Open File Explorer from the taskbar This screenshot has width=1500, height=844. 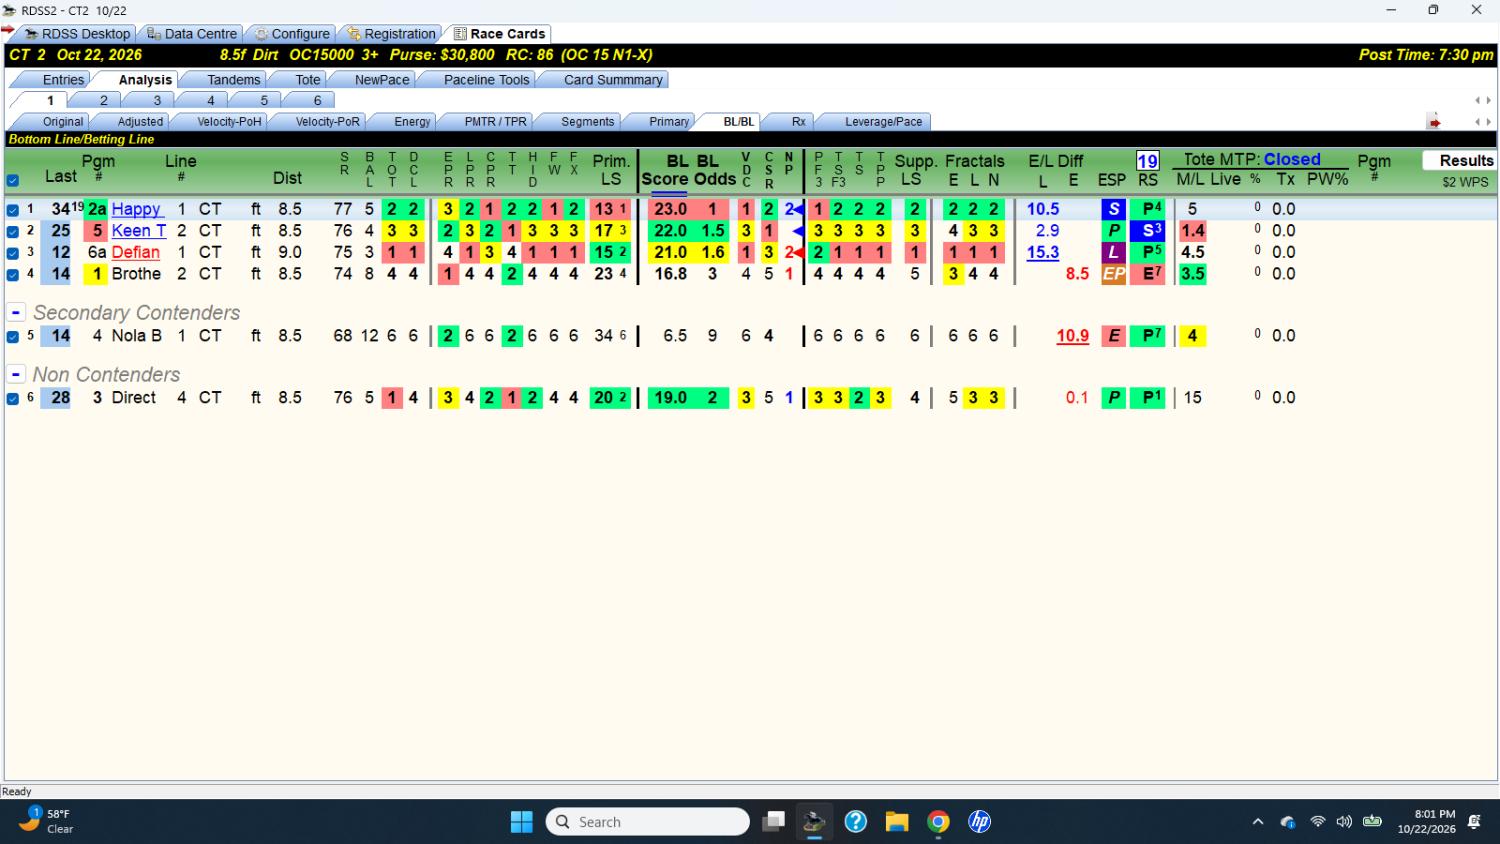point(897,822)
